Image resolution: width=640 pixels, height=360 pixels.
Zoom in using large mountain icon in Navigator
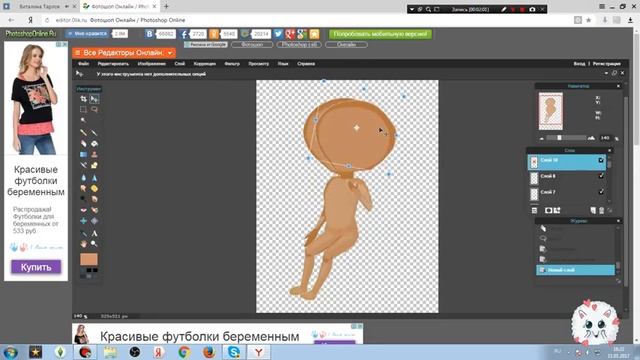point(591,138)
